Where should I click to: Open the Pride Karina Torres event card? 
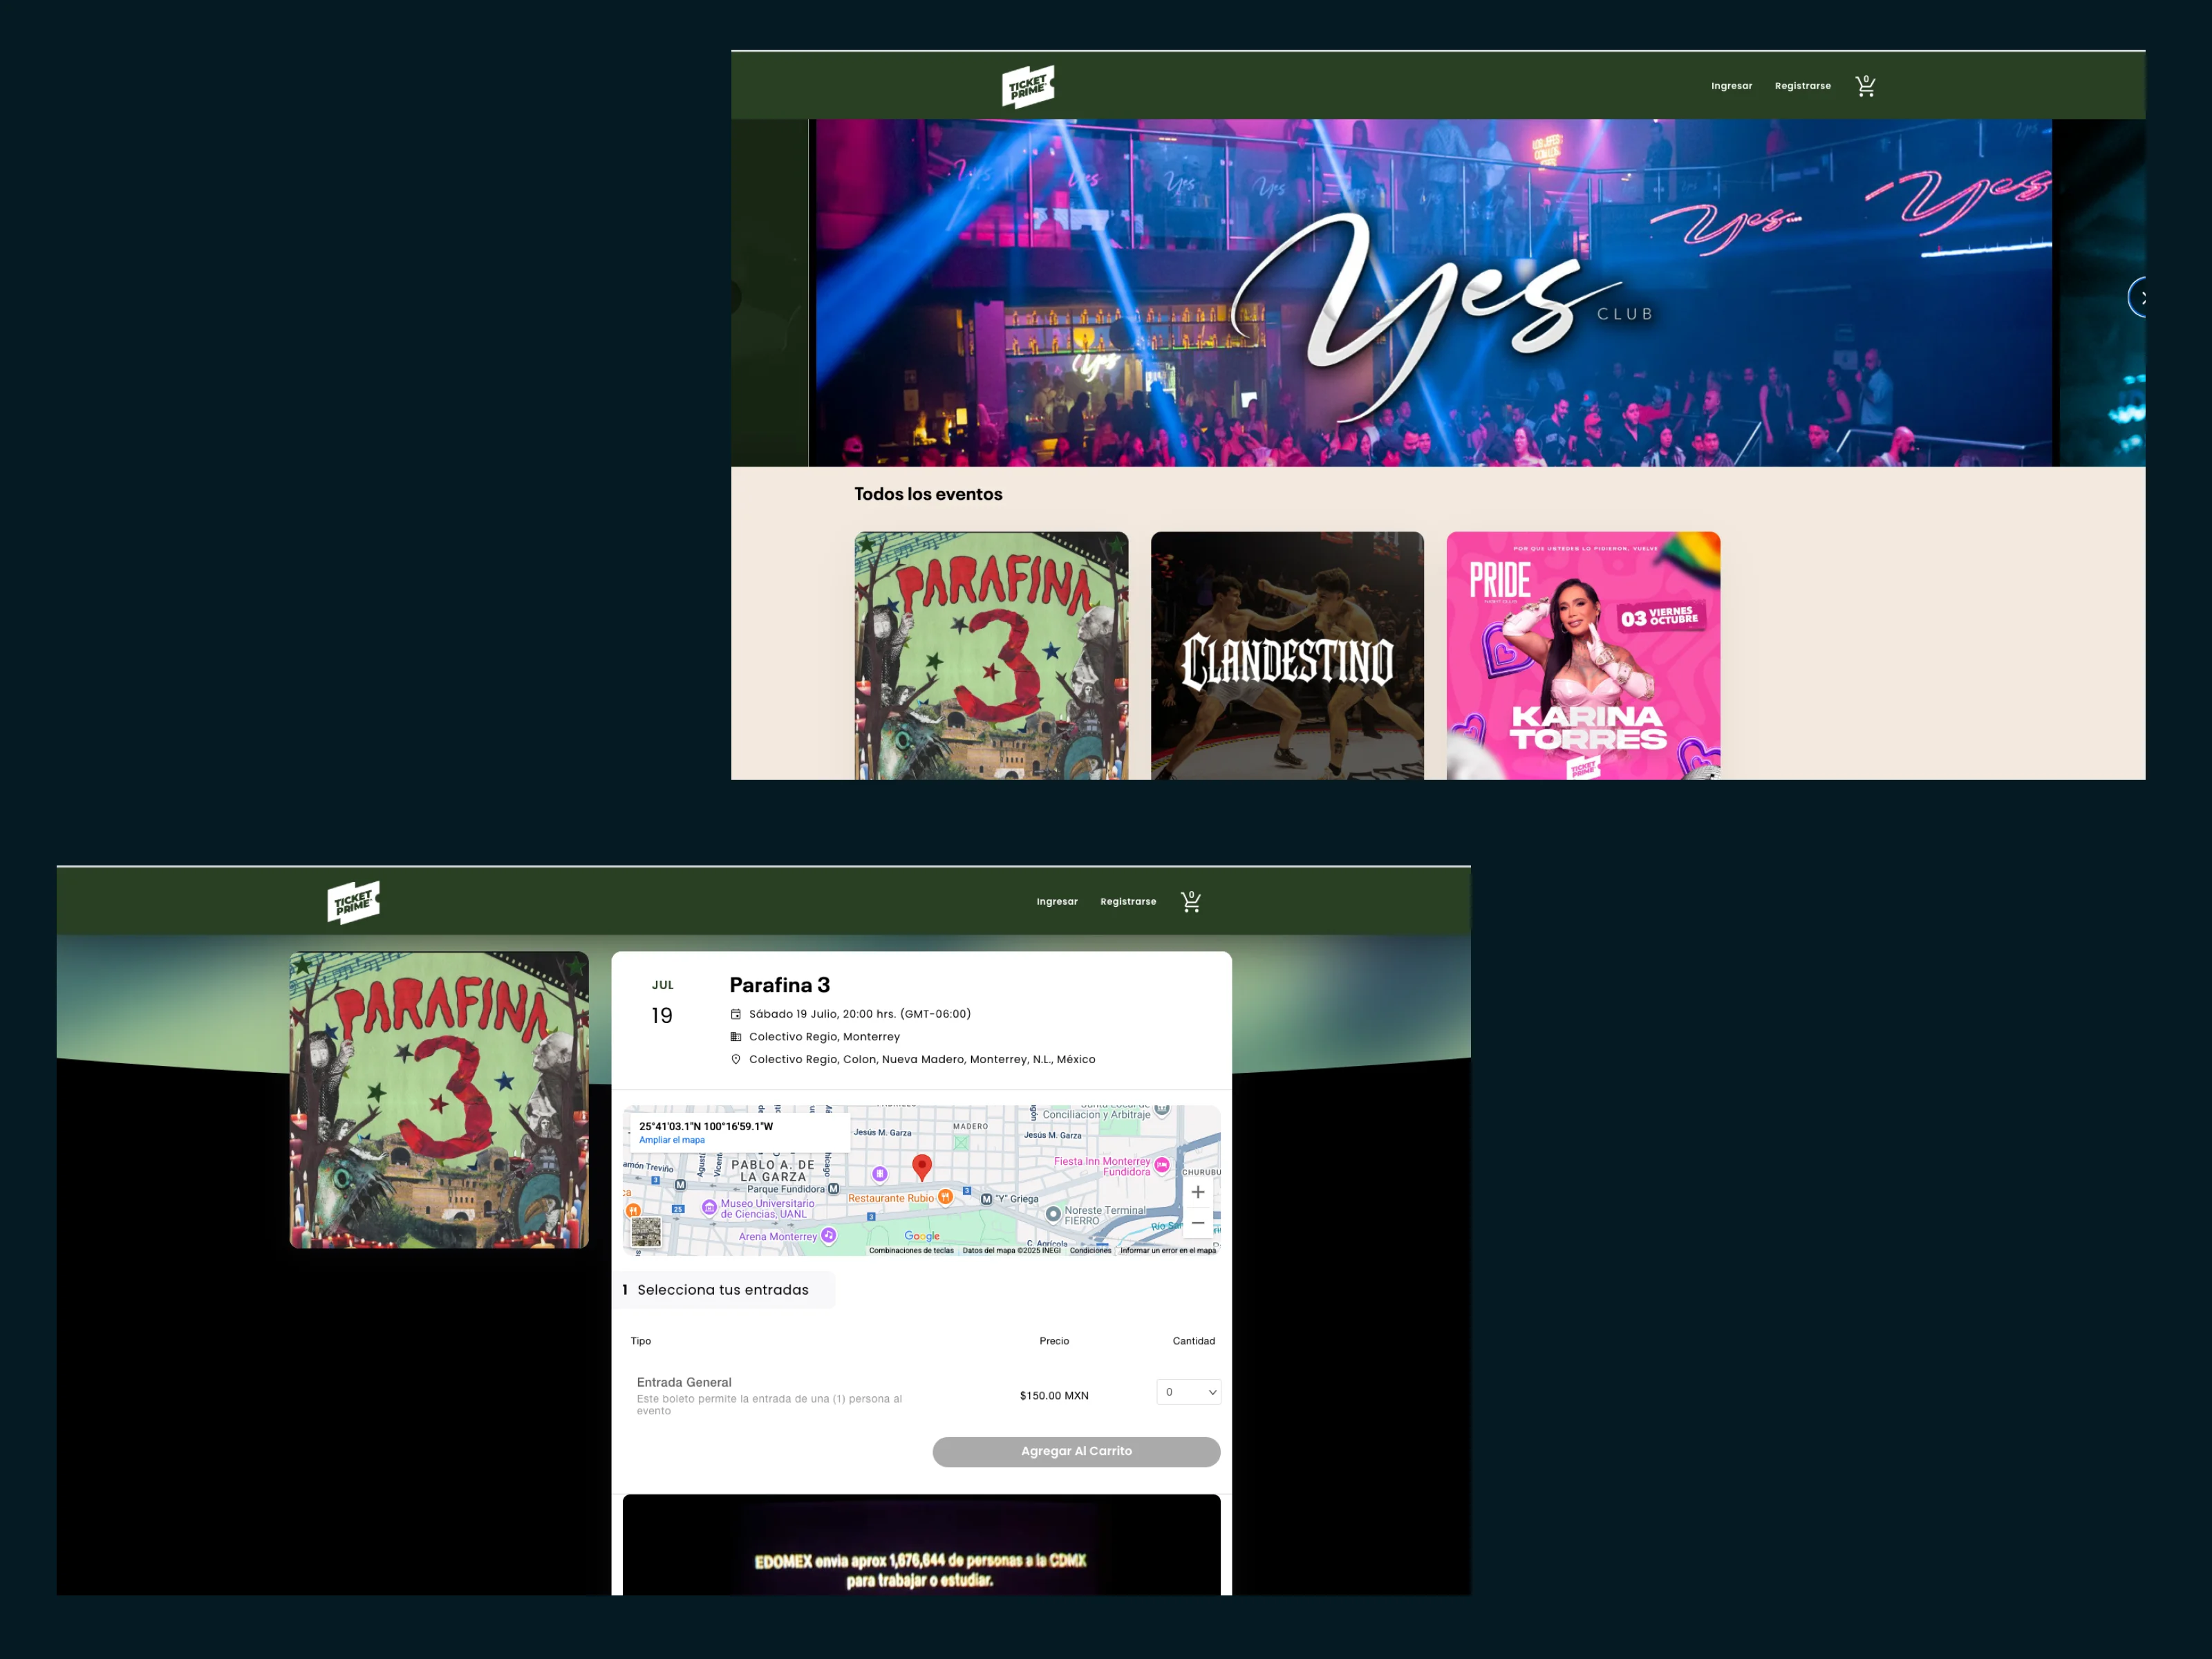1583,655
